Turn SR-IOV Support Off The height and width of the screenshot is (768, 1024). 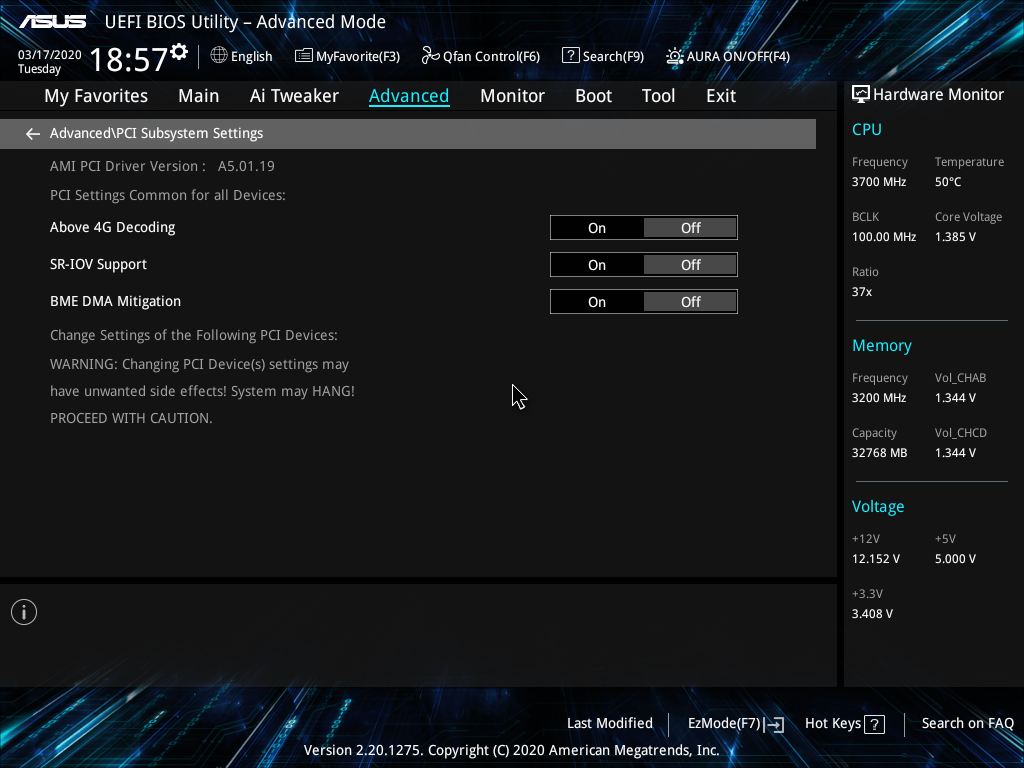coord(690,265)
